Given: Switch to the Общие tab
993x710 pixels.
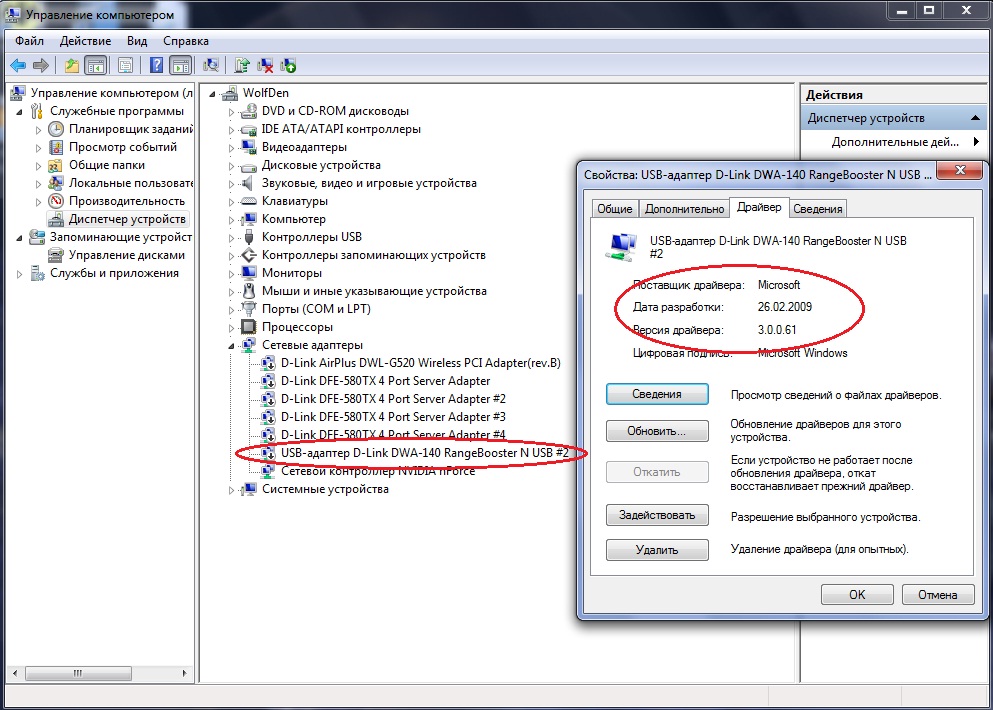Looking at the screenshot, I should point(614,209).
